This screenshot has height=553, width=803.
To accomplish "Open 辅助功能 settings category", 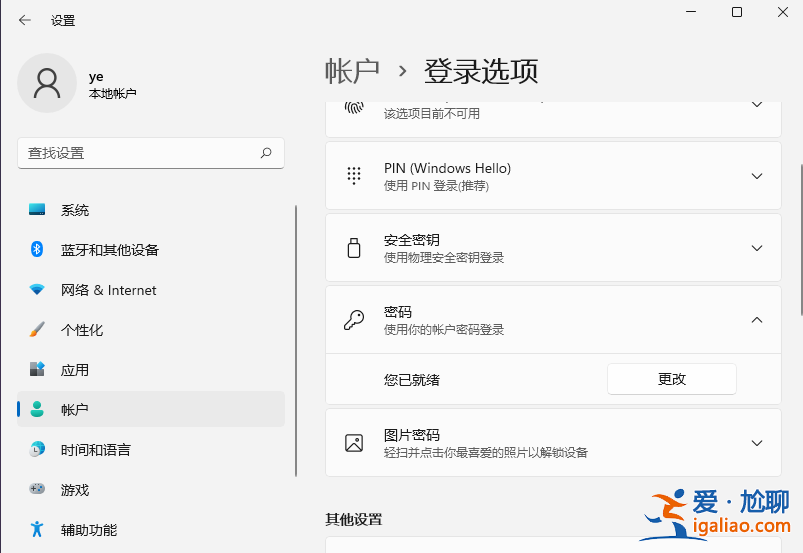I will coord(151,529).
